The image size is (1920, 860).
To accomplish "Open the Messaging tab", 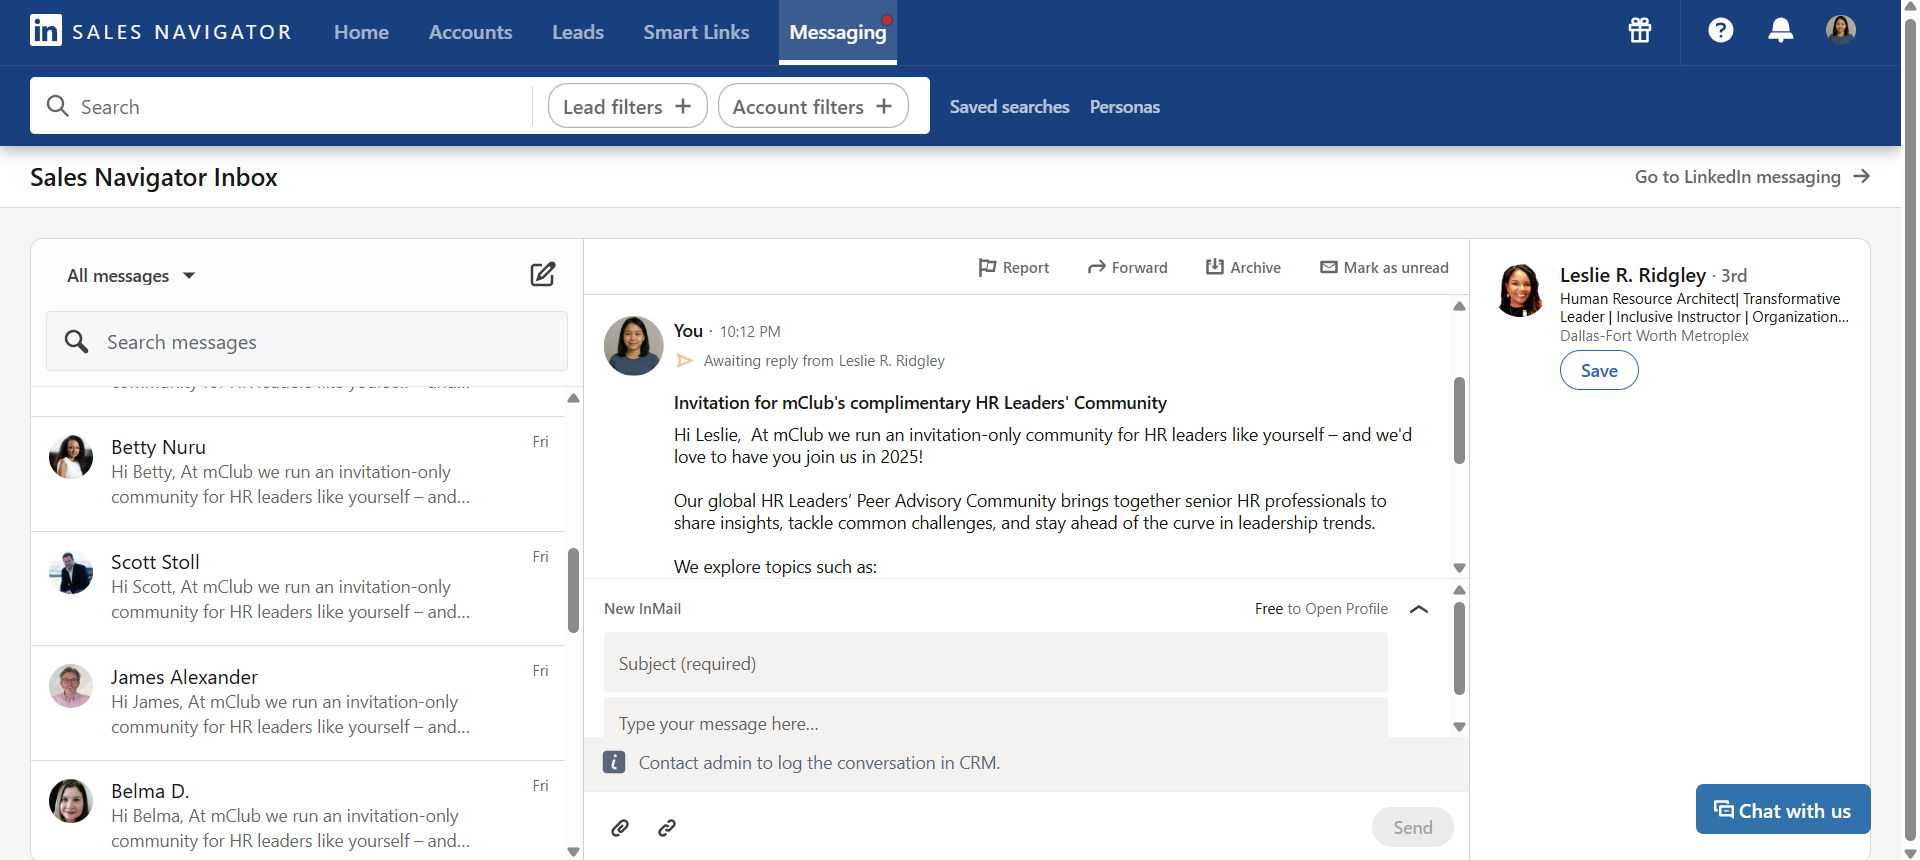I will pyautogui.click(x=838, y=32).
